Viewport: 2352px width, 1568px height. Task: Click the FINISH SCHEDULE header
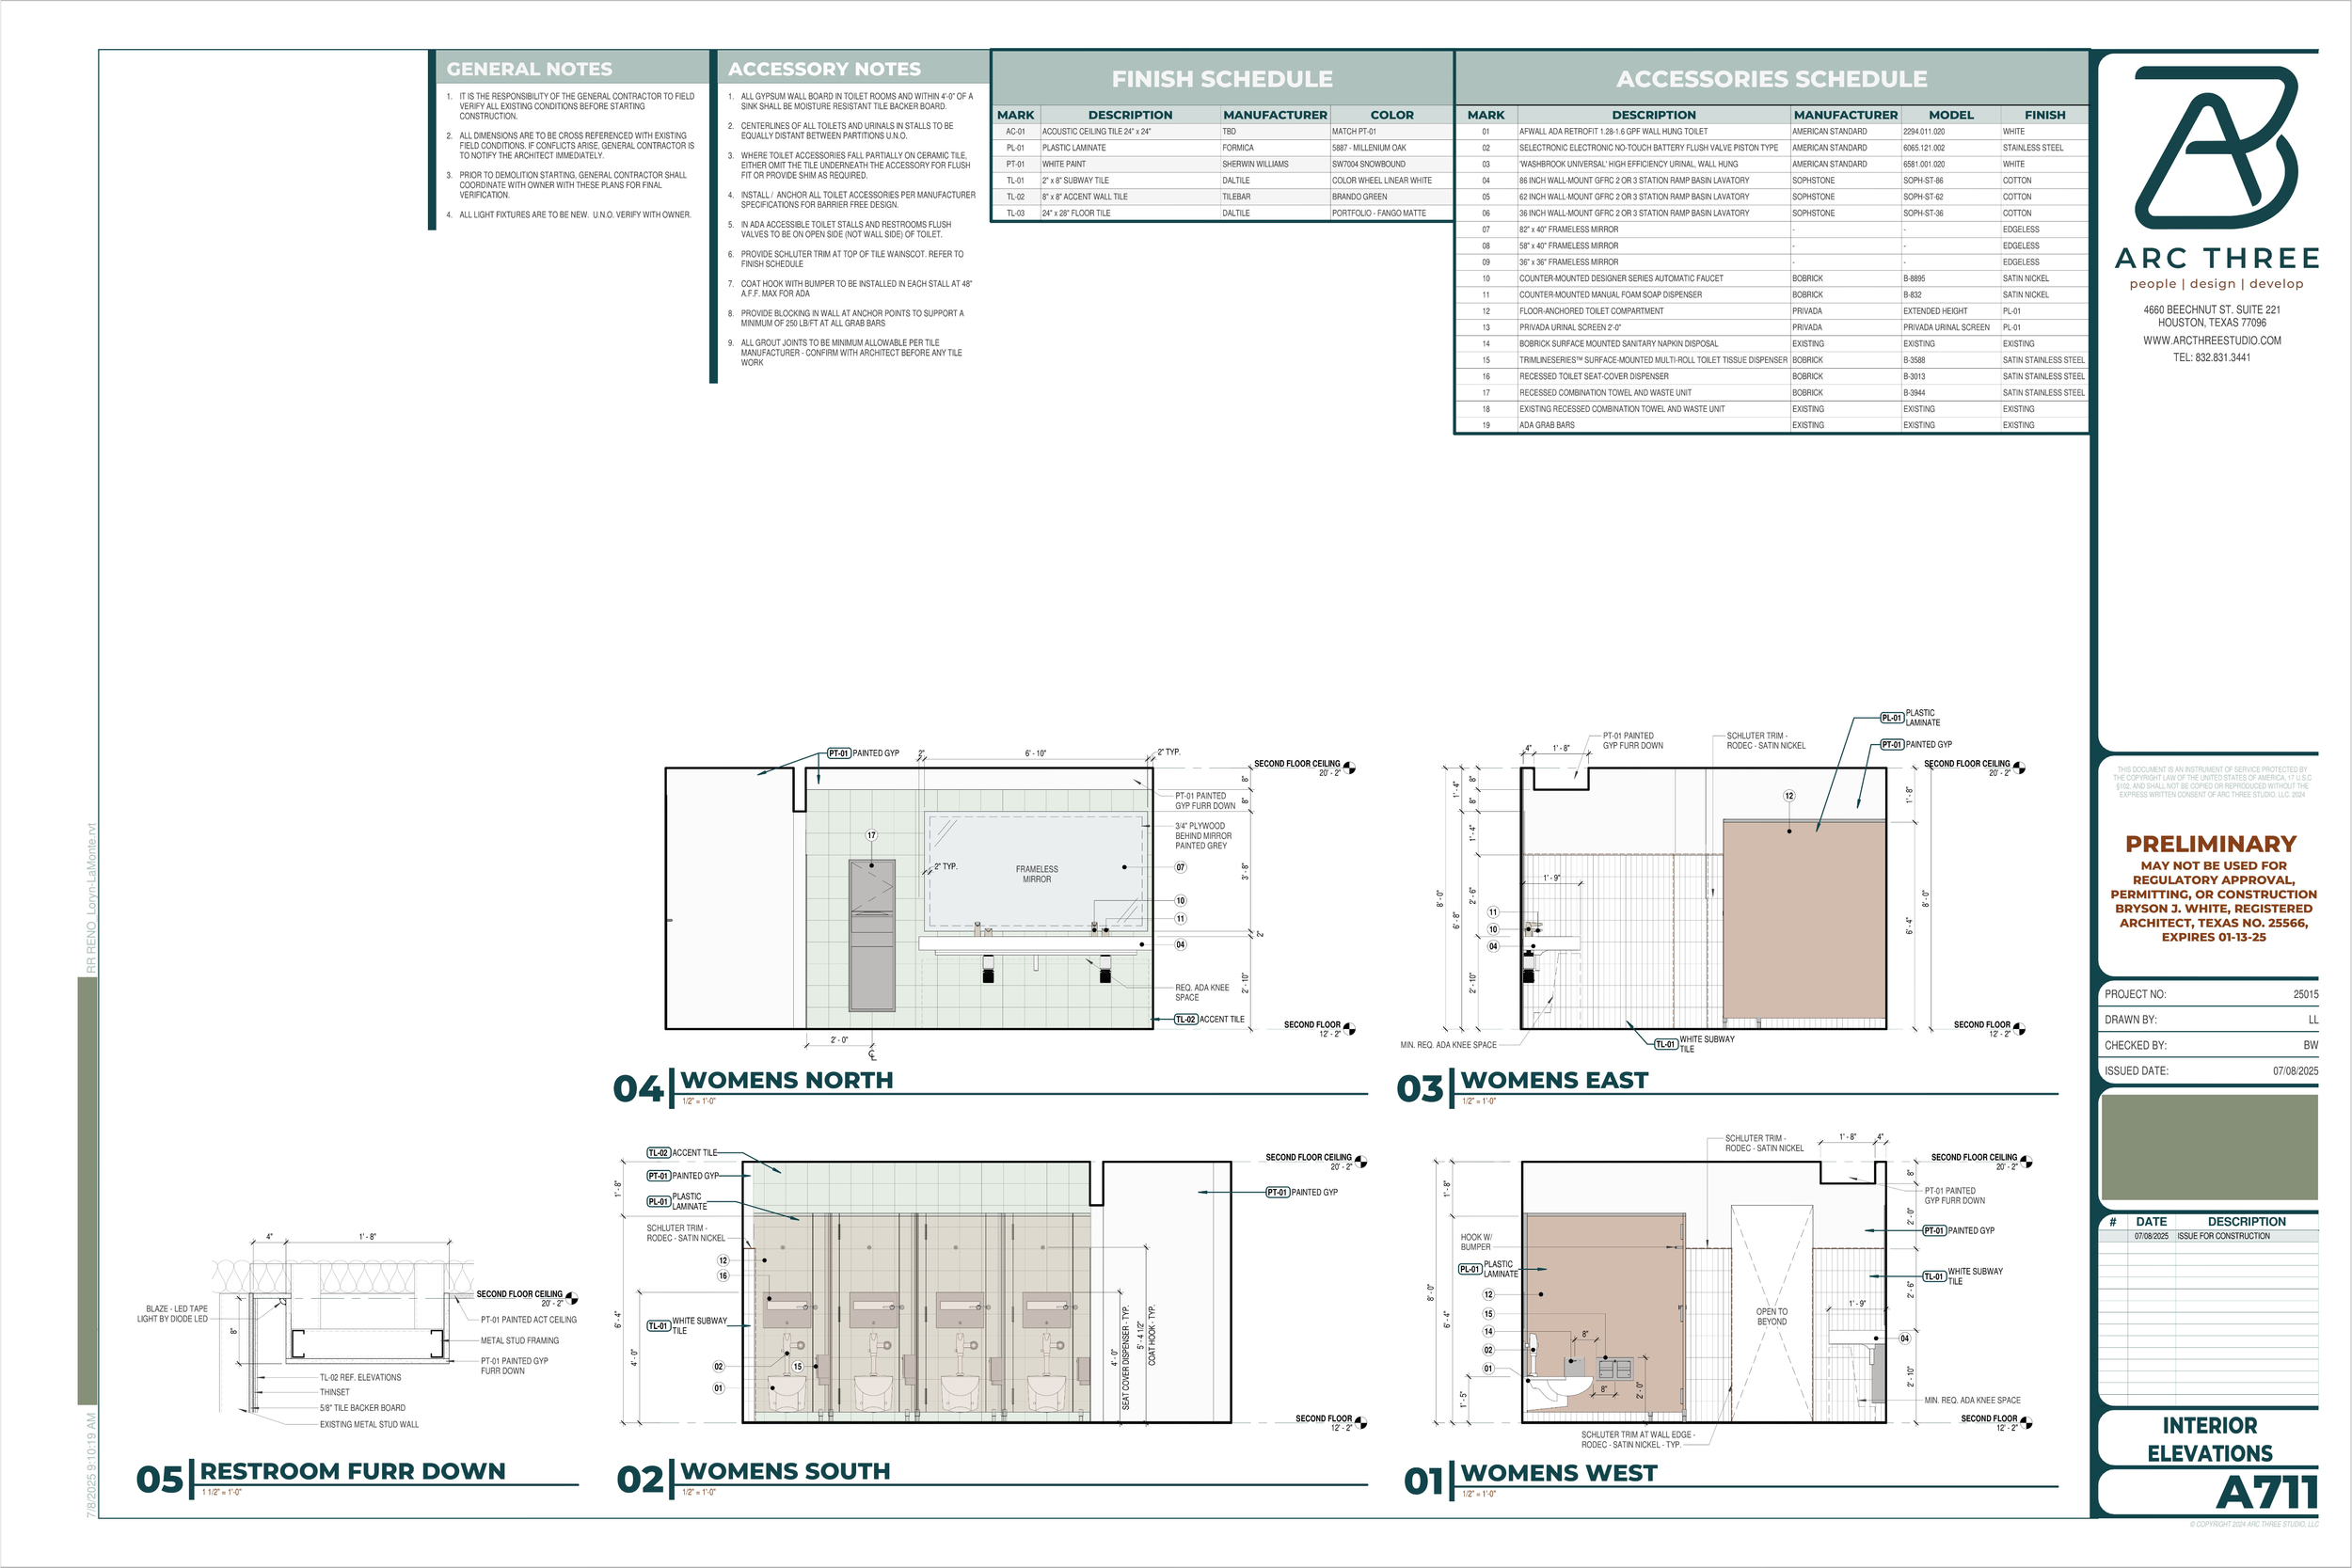1221,79
